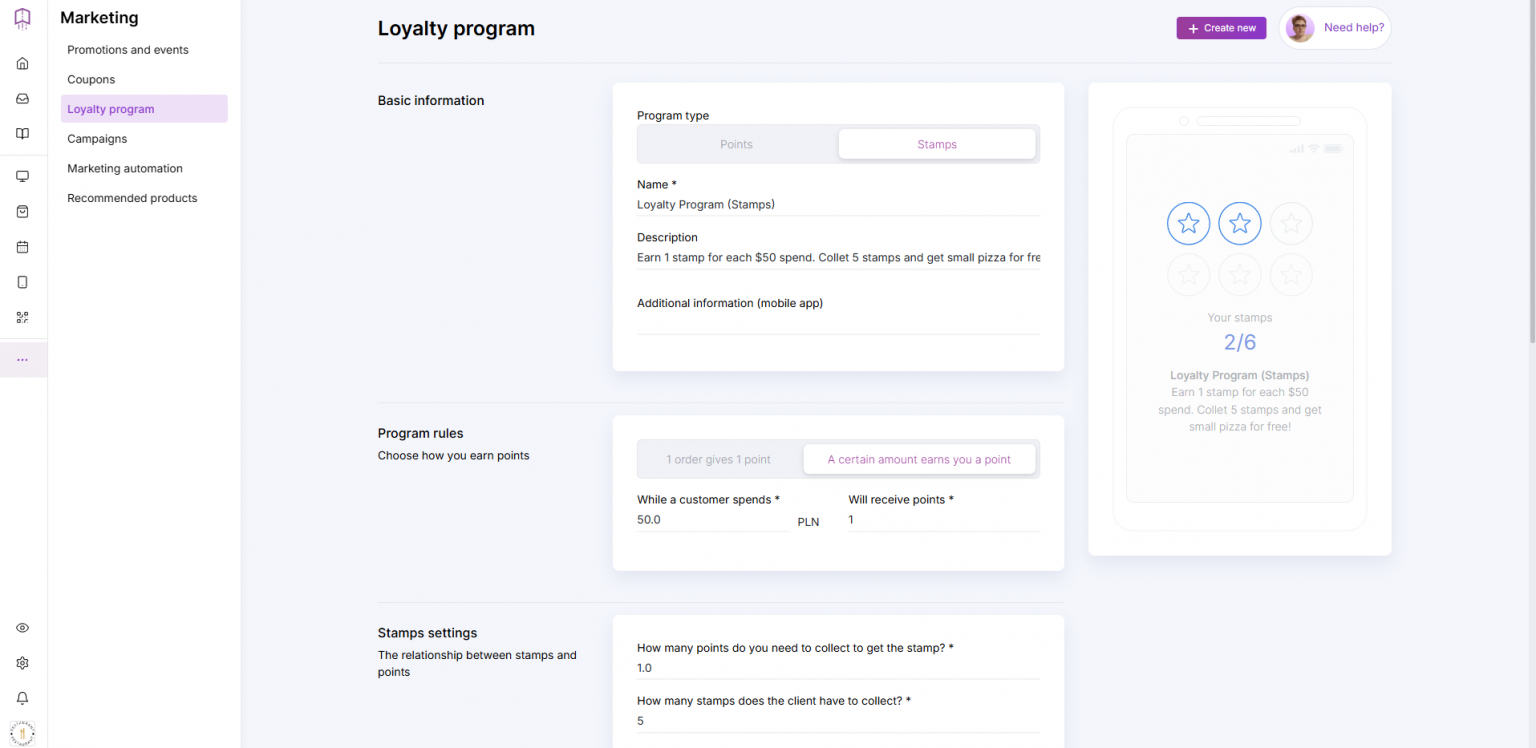
Task: Open the monitor screen icon in sidebar
Action: (x=22, y=176)
